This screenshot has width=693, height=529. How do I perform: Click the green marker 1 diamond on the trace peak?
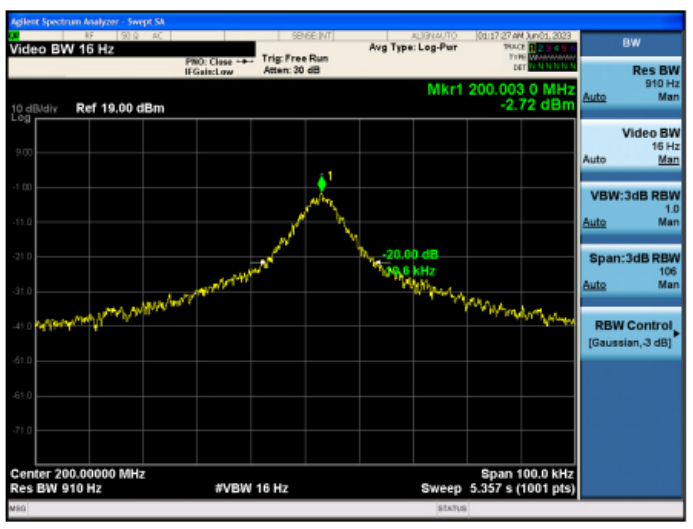[321, 184]
